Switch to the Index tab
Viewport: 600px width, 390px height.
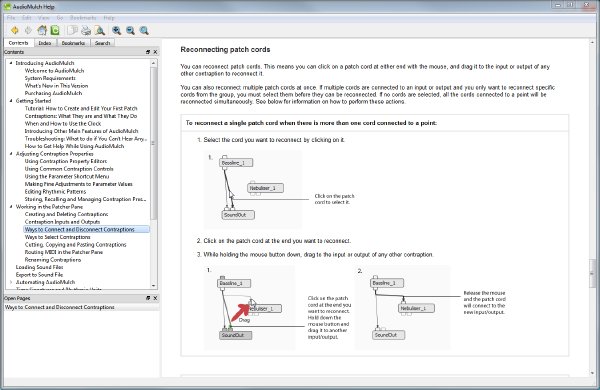pos(45,43)
